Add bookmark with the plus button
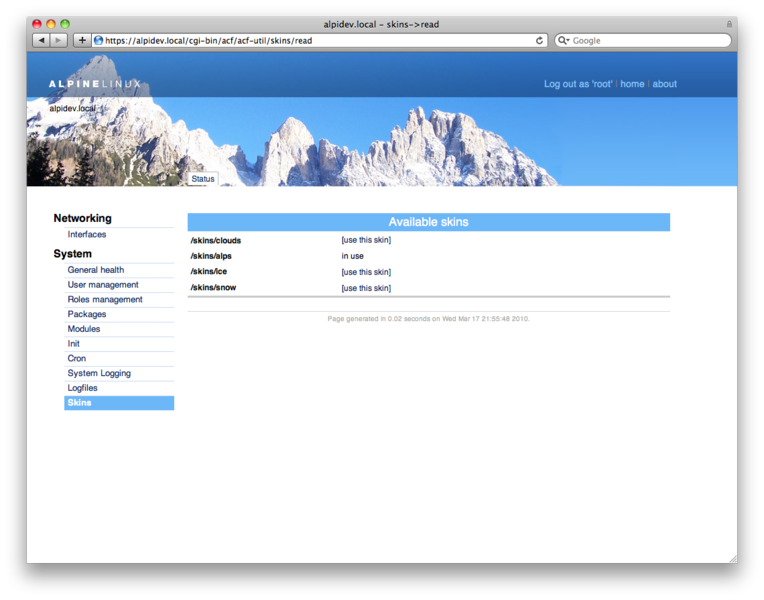This screenshot has height=600, width=764. tap(82, 40)
